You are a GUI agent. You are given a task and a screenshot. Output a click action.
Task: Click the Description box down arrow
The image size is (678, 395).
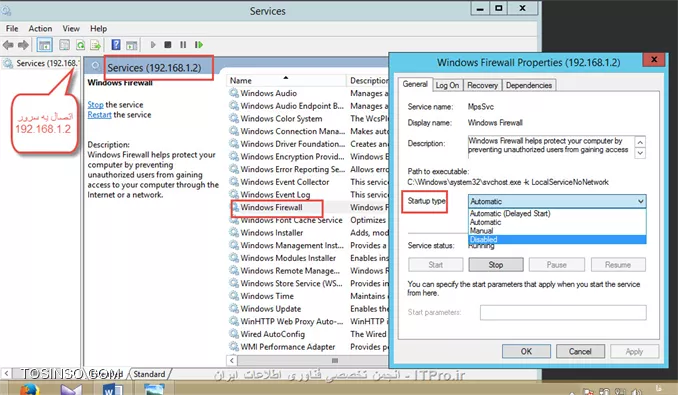pos(640,153)
